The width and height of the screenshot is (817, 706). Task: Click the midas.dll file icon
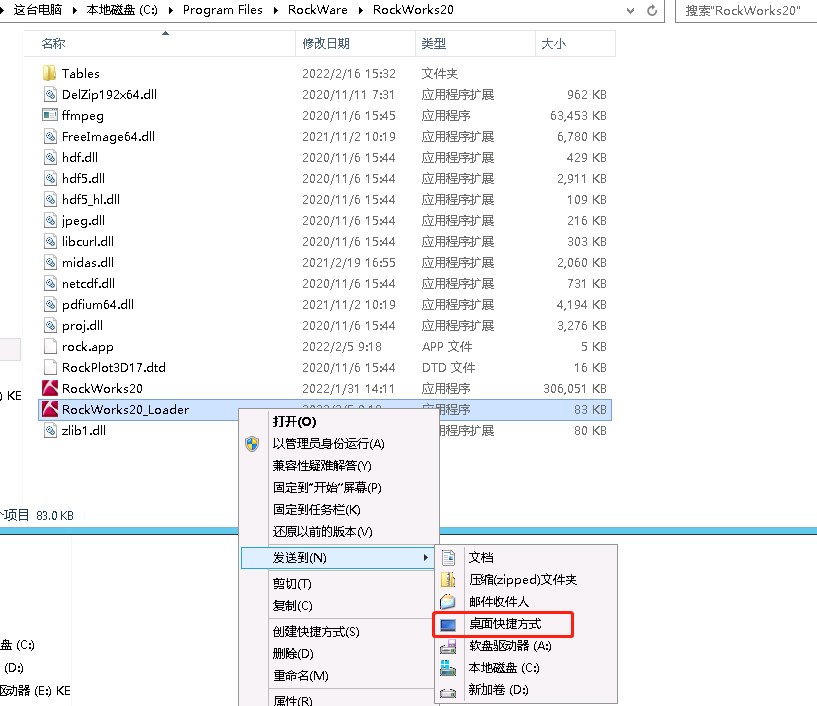tap(50, 263)
